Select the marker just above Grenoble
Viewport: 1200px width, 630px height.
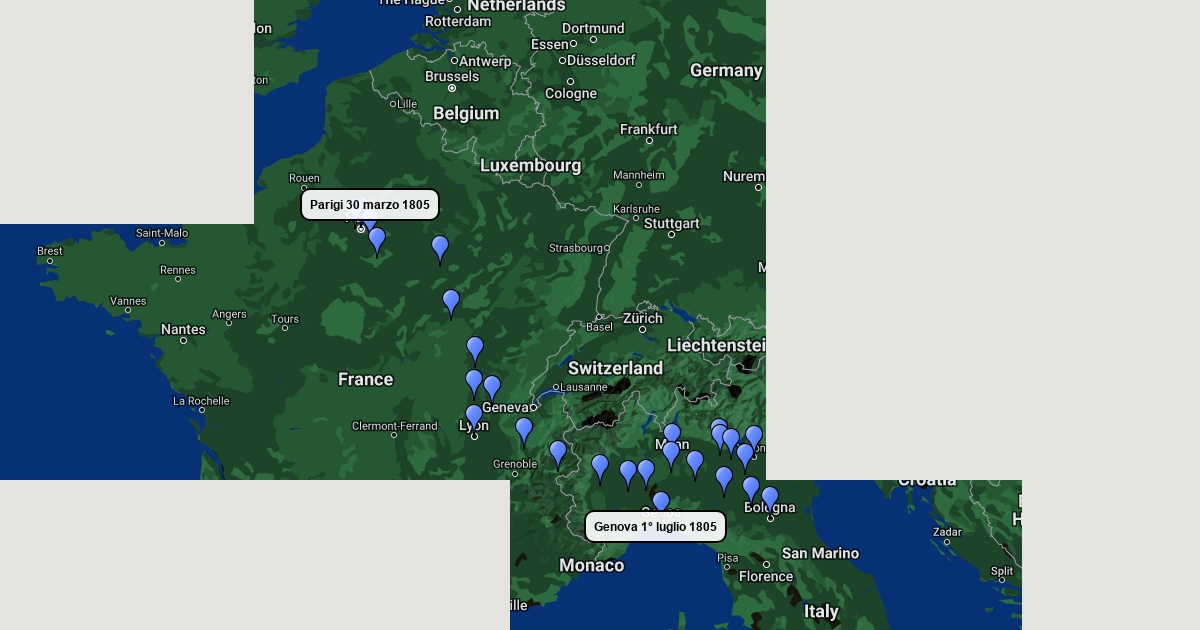click(524, 429)
